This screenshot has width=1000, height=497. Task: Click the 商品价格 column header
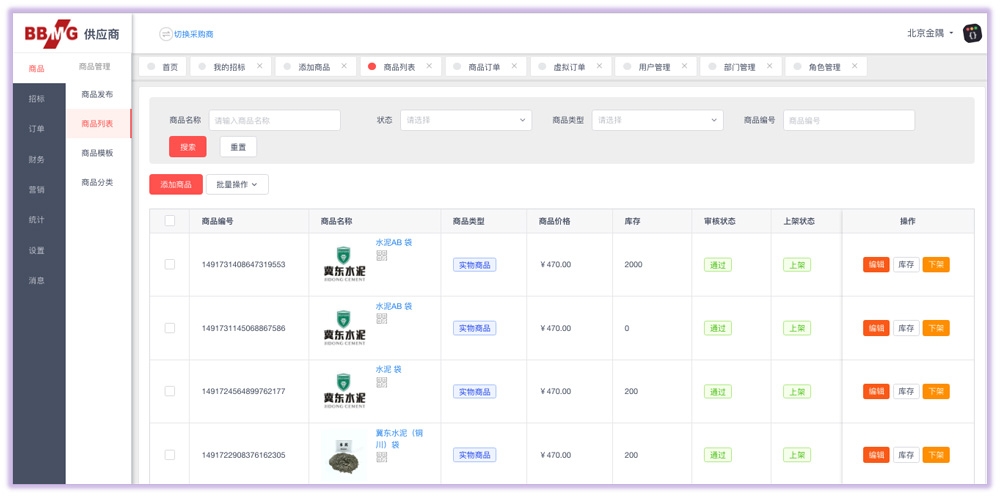pos(554,221)
